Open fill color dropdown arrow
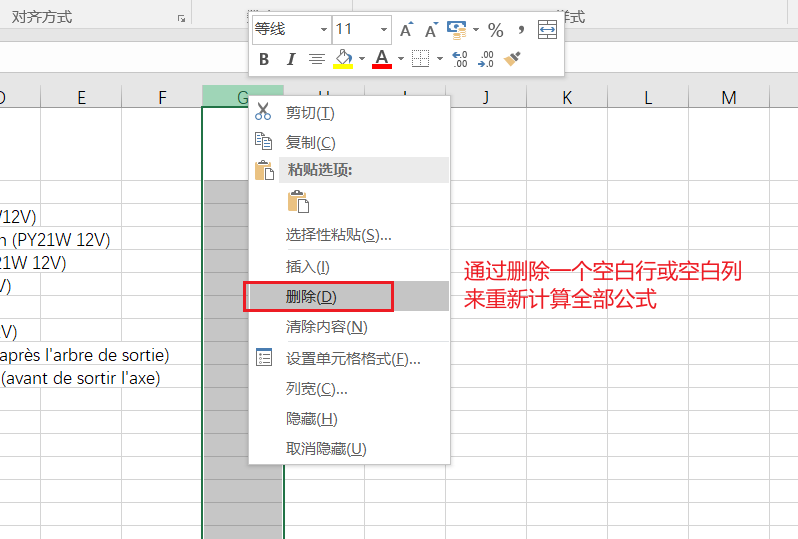798x539 pixels. 362,59
